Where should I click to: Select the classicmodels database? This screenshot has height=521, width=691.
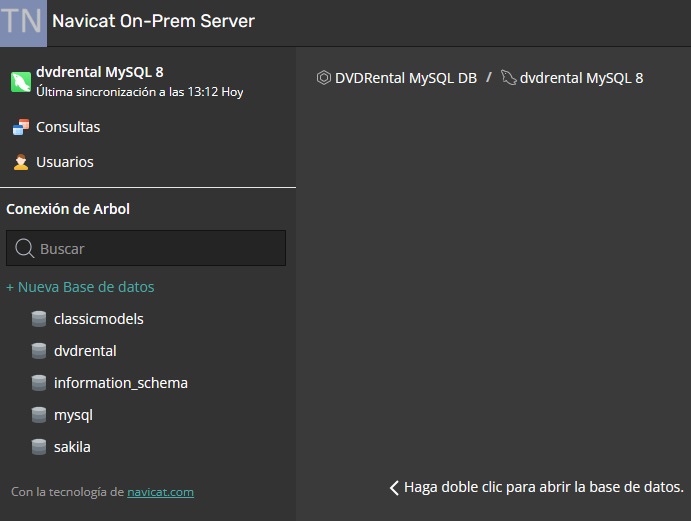(x=99, y=319)
